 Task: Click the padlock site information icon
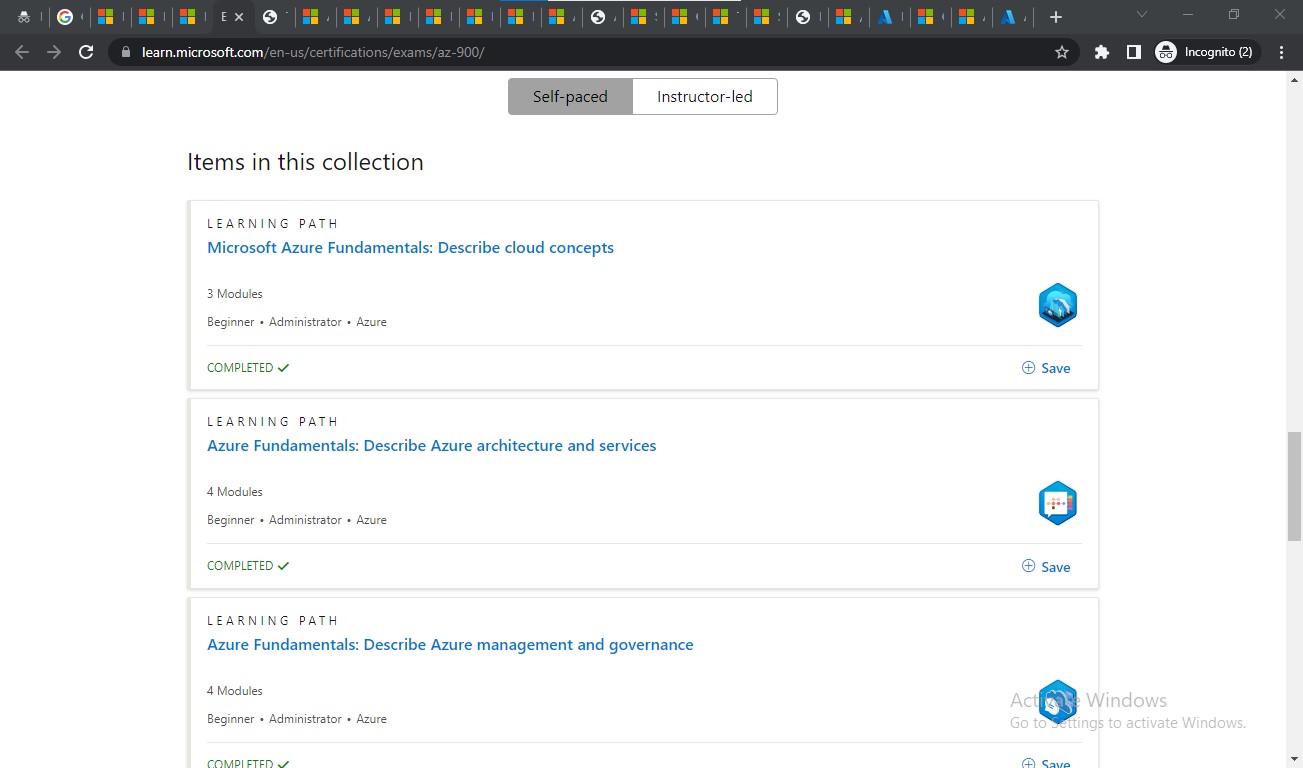coord(126,52)
